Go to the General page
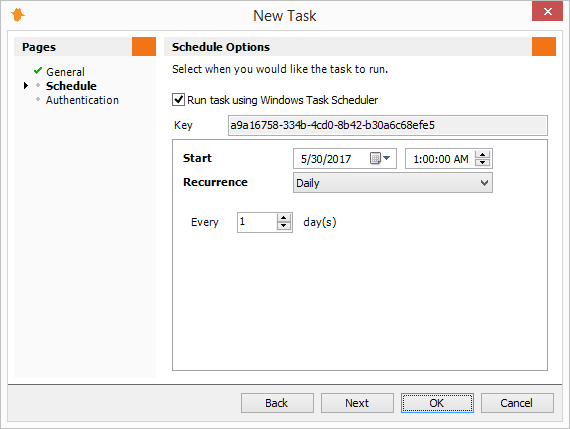 (65, 72)
